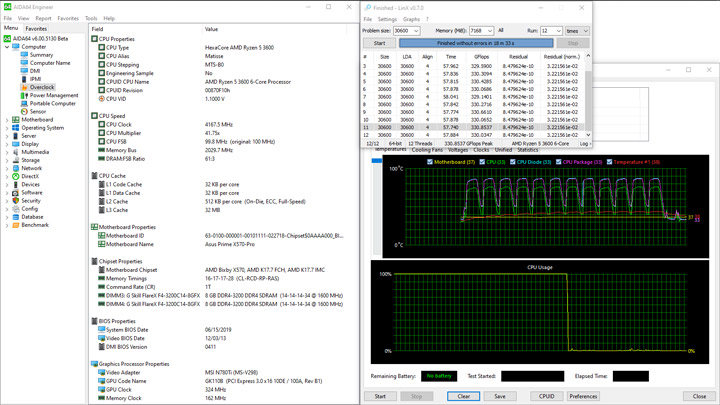The width and height of the screenshot is (720, 405).
Task: Open Sensor page in sidebar
Action: coord(38,112)
